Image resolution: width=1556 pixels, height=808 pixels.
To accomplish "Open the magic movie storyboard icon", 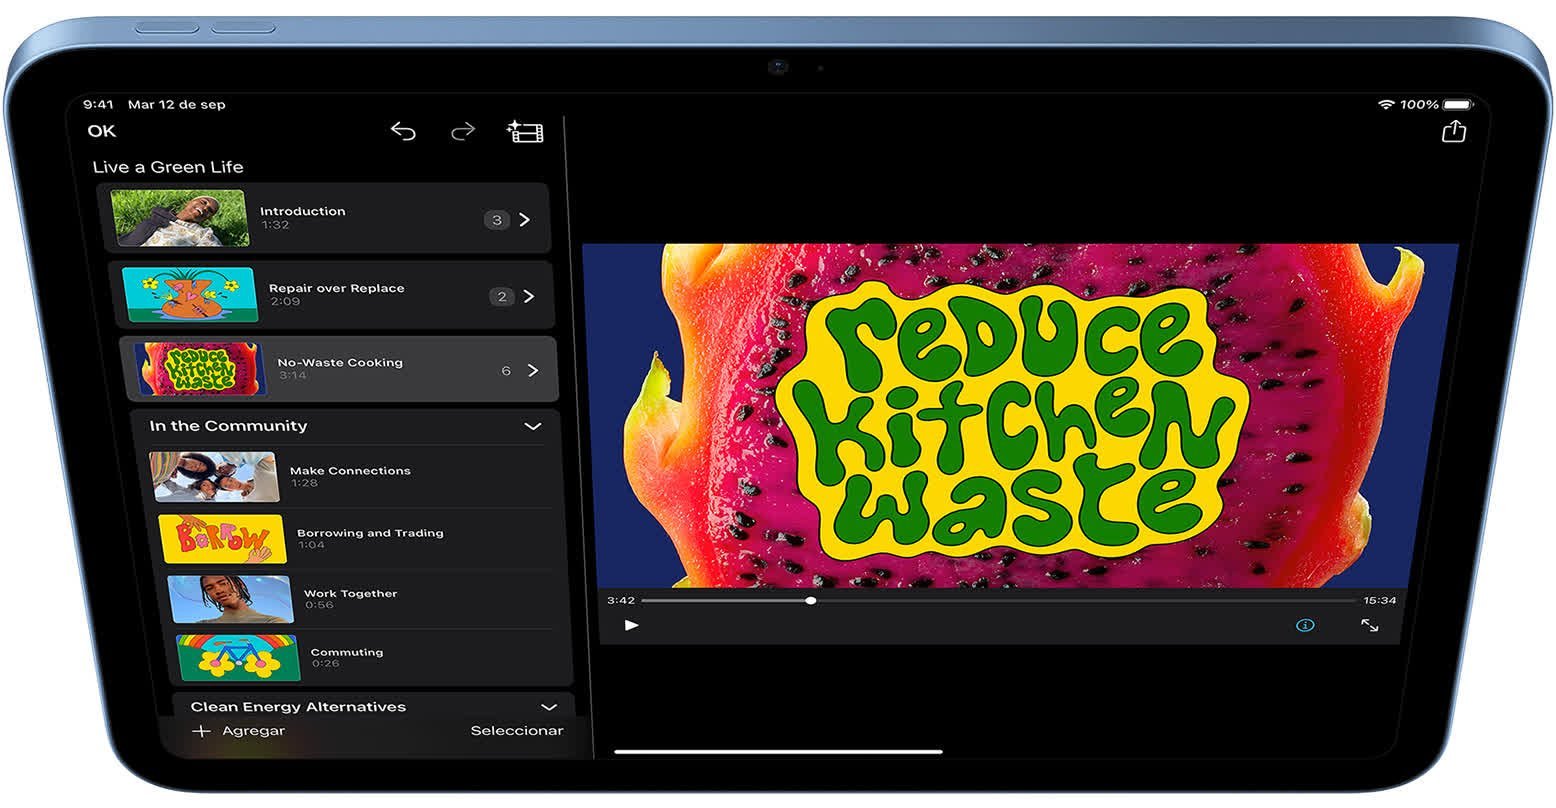I will point(525,132).
